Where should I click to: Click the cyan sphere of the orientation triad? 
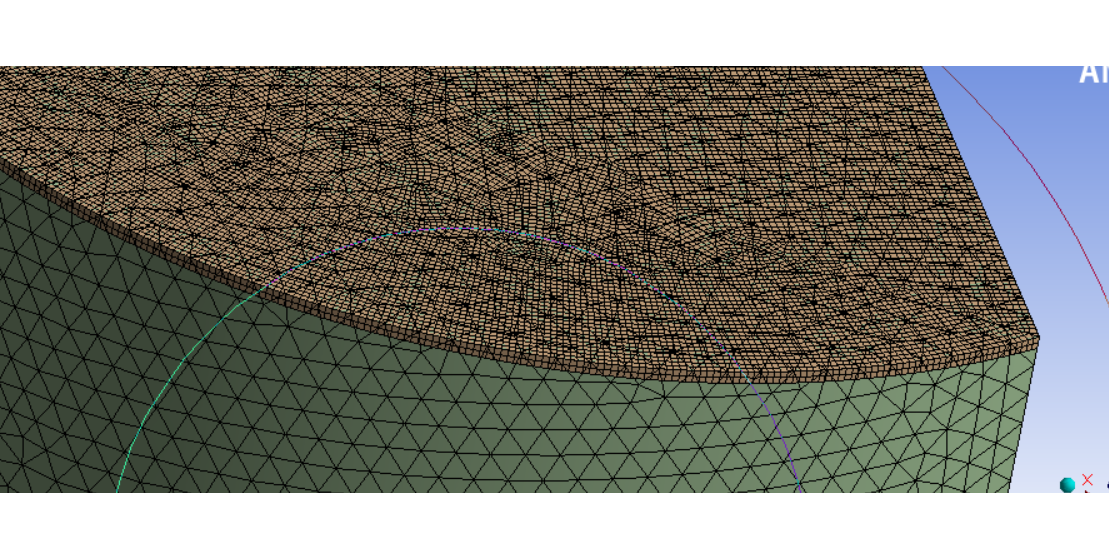point(1067,485)
